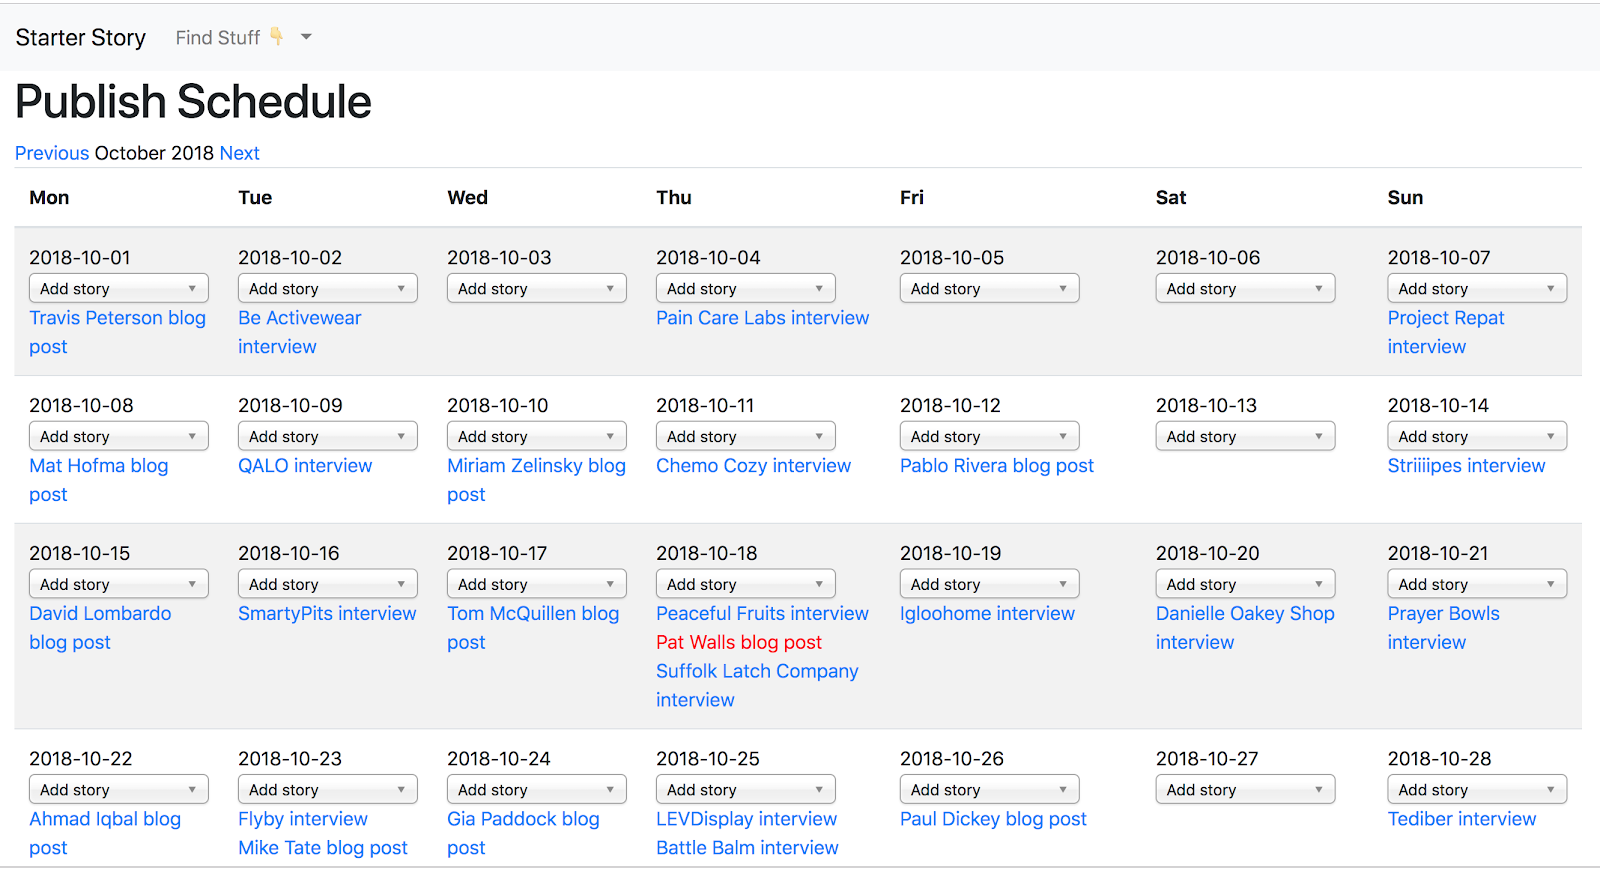Open Add story dropdown for 2018-10-02
This screenshot has width=1600, height=870.
[x=328, y=288]
